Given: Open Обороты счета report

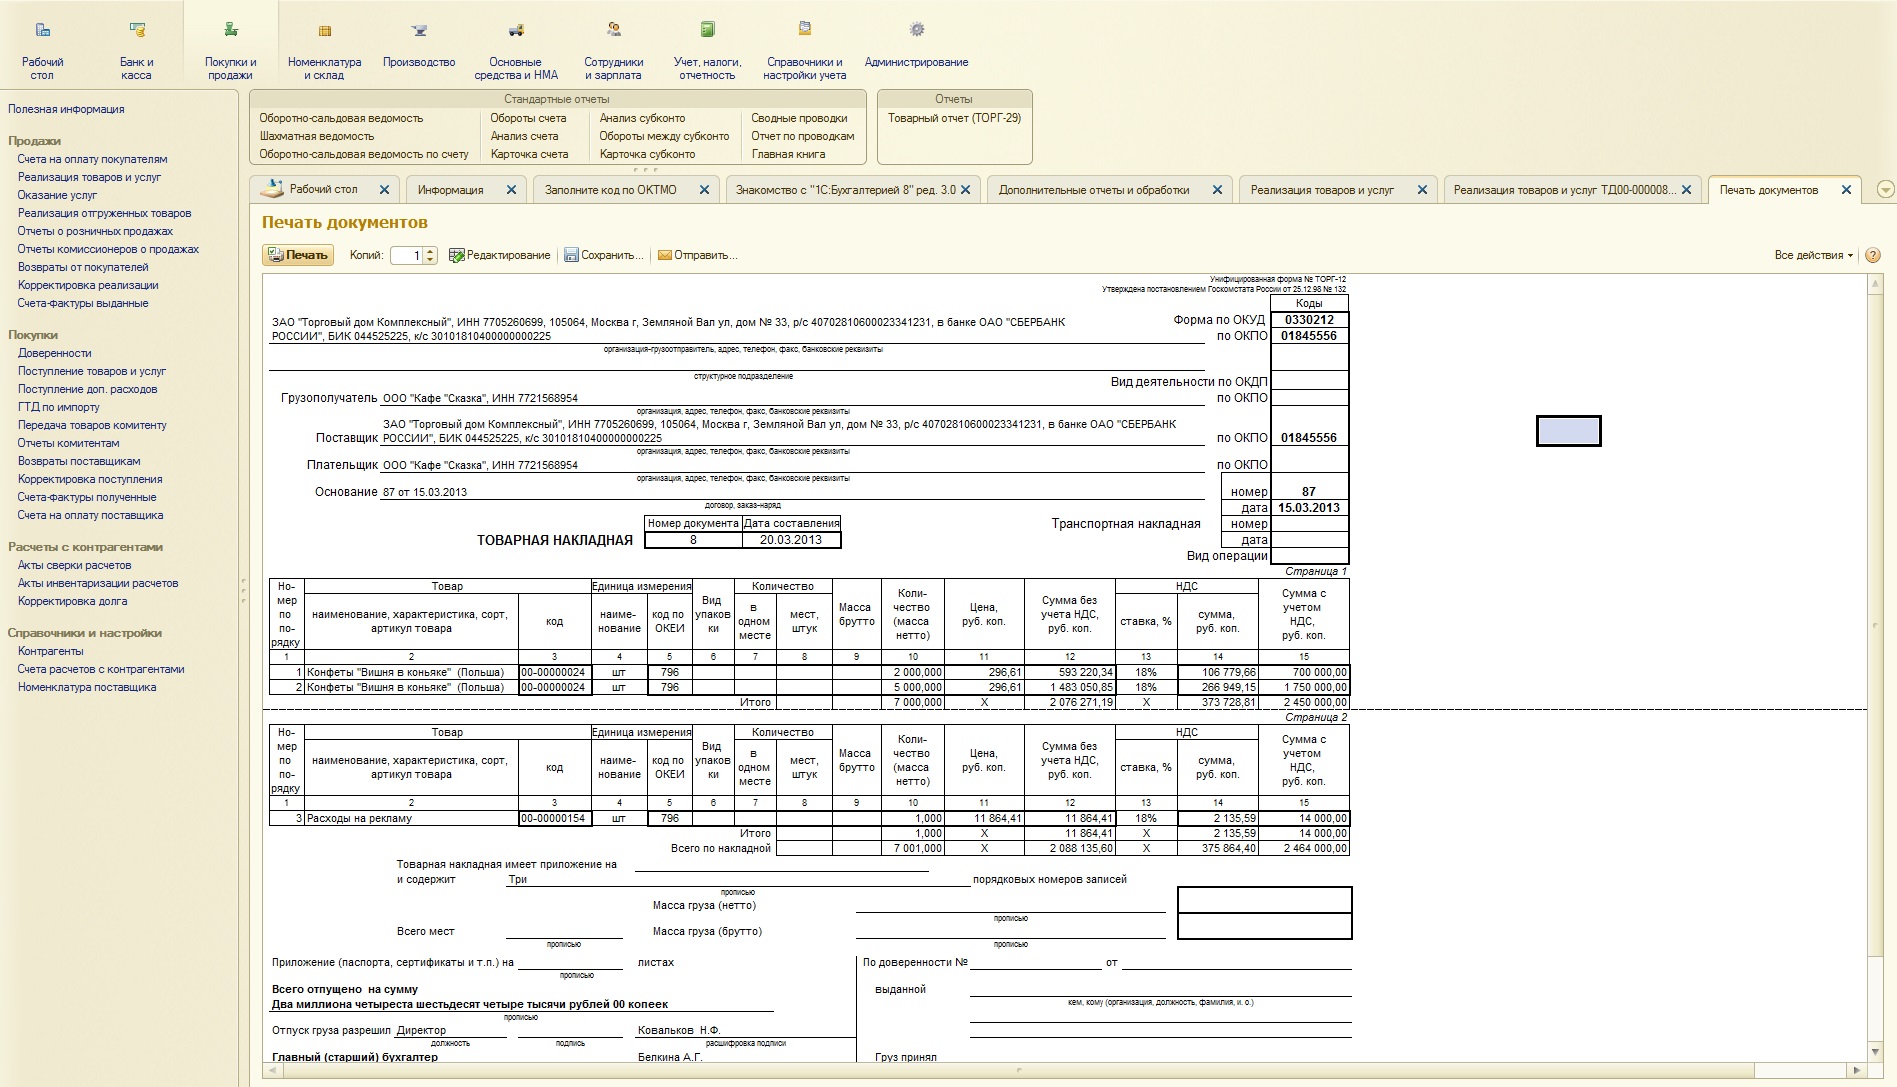Looking at the screenshot, I should pyautogui.click(x=528, y=118).
